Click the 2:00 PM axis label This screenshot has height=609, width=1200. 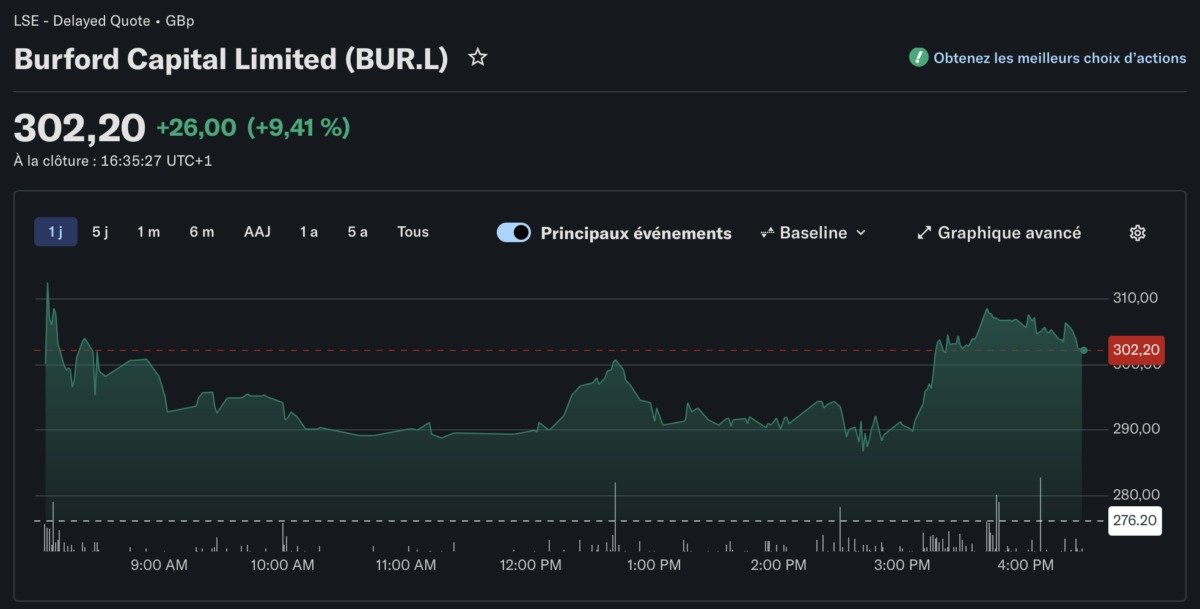(778, 565)
